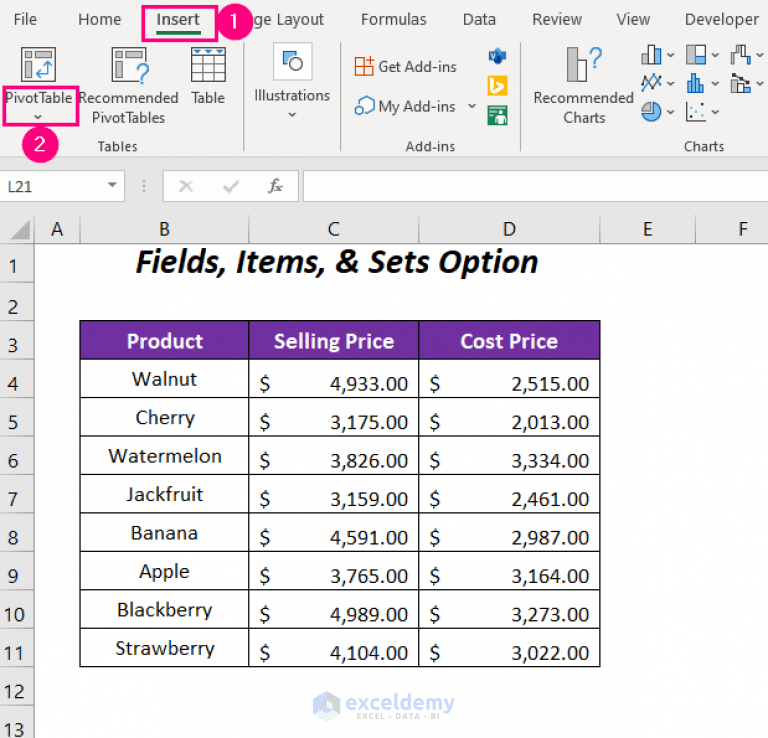768x738 pixels.
Task: Expand the PivotTable dropdown arrow
Action: (38, 117)
